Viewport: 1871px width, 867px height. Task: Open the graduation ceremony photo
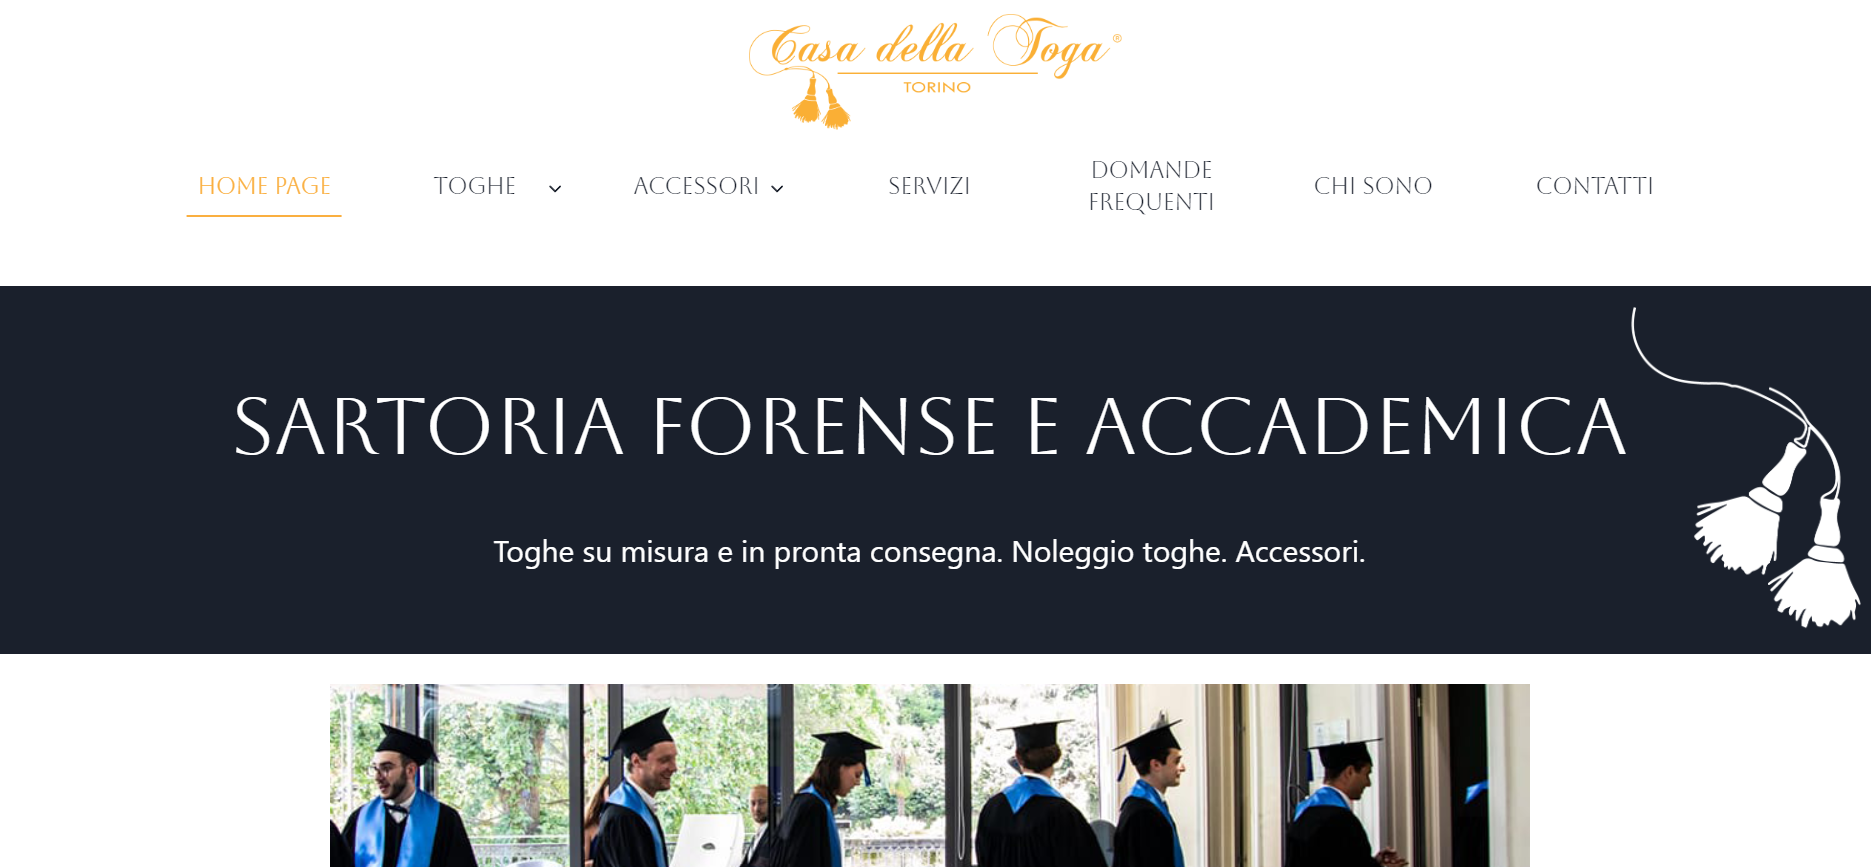click(929, 775)
